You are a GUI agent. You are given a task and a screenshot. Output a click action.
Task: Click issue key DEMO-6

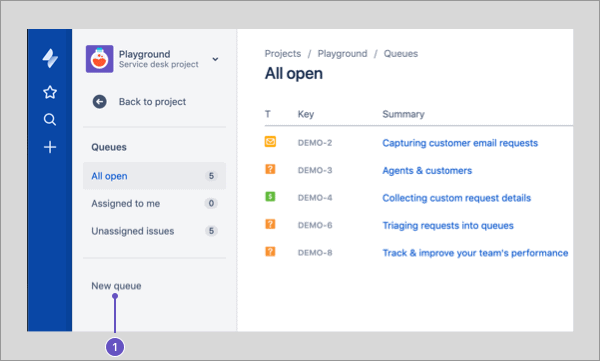click(x=315, y=225)
